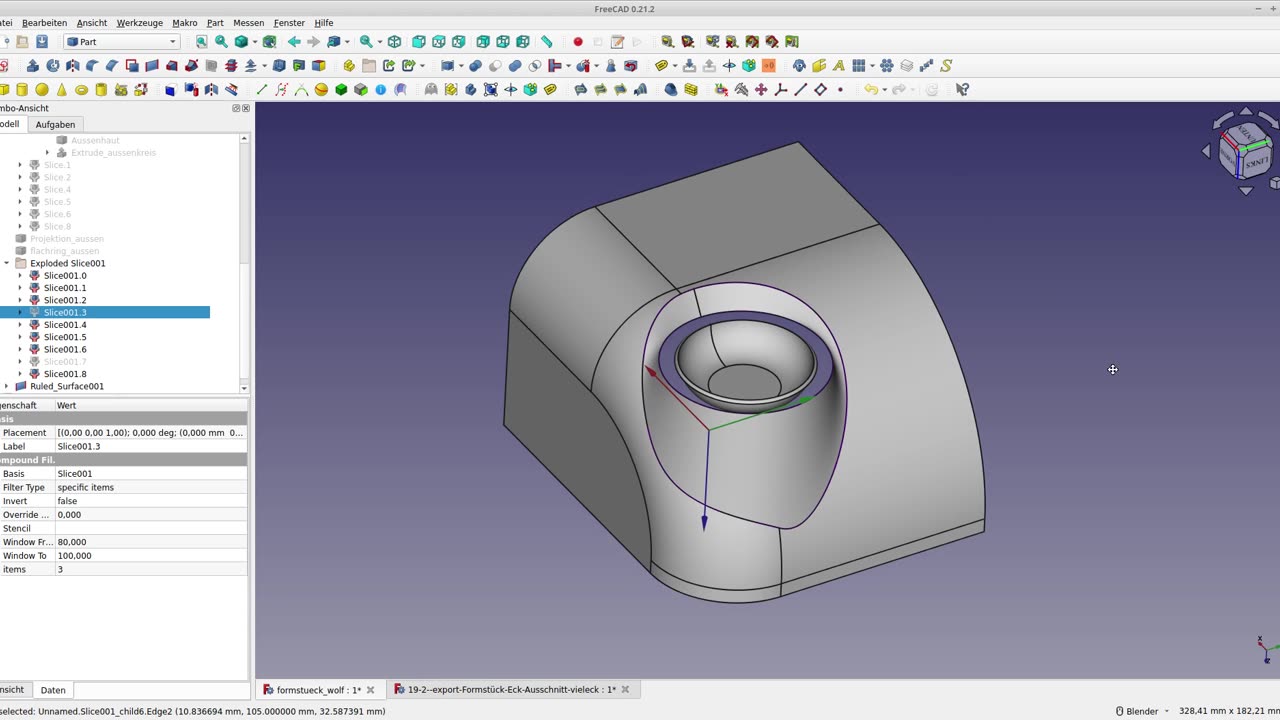Open the array grid tool dropdown arrow
This screenshot has height=720, width=1280.
tap(872, 66)
